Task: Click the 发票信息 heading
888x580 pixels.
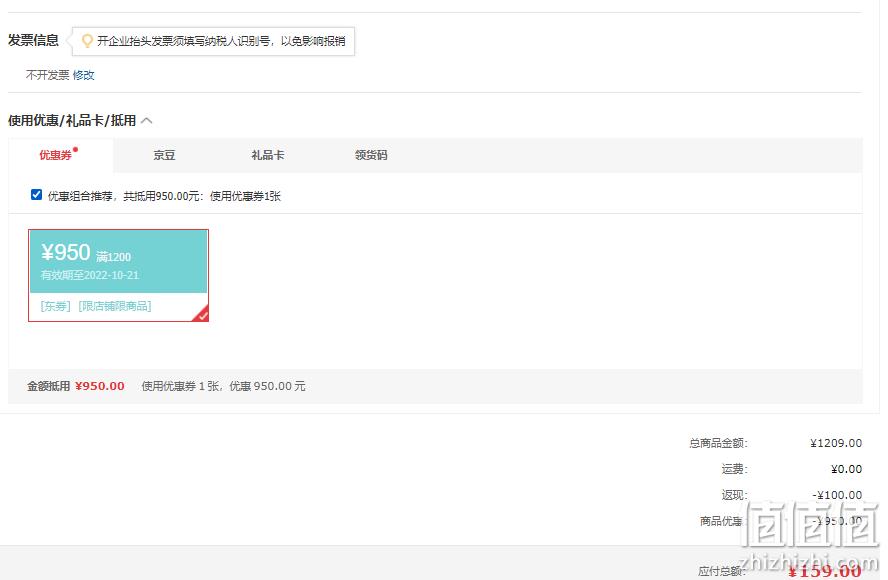Action: (x=33, y=40)
